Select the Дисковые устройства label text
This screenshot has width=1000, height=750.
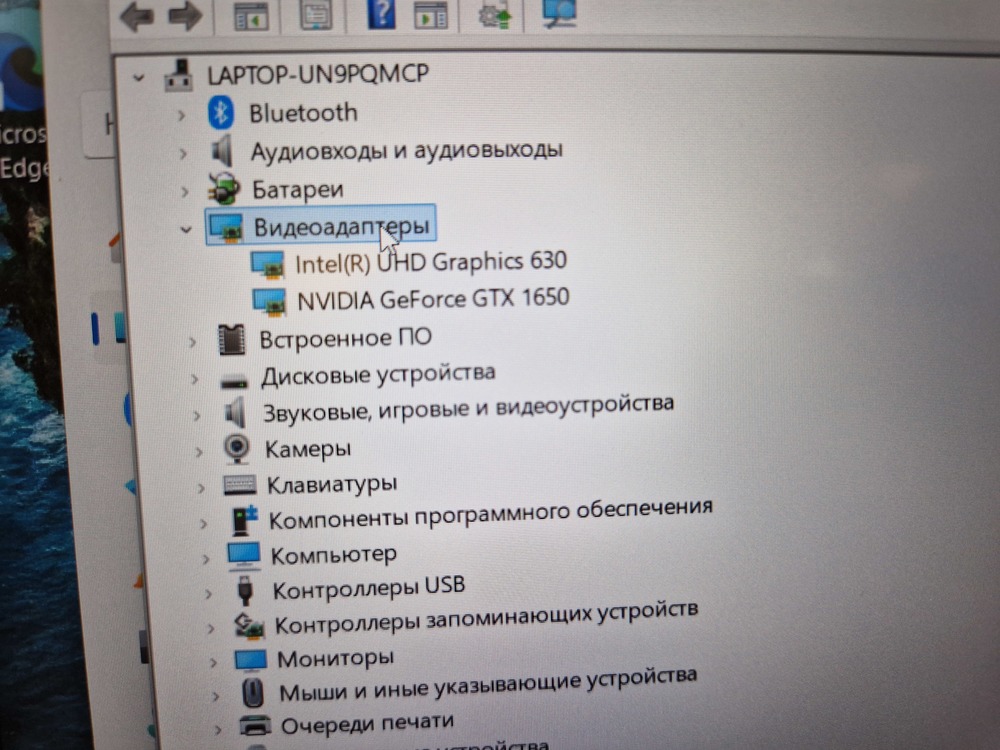click(378, 375)
